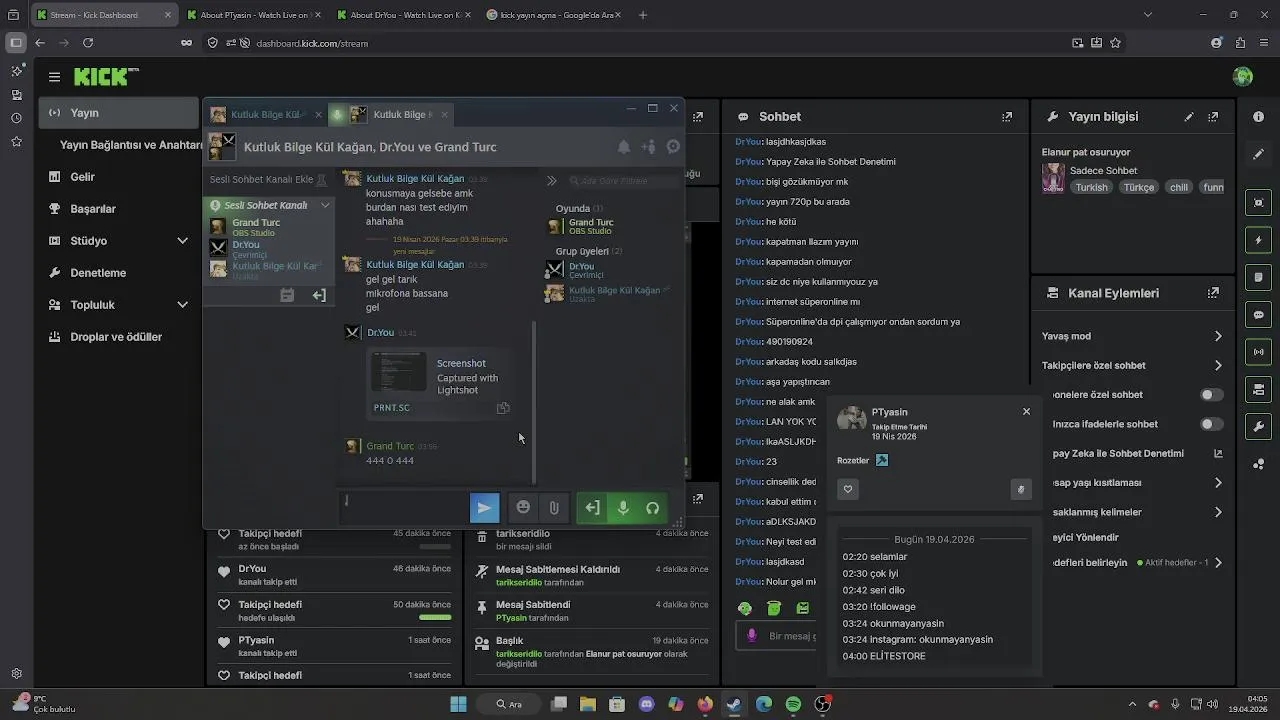This screenshot has height=720, width=1280.
Task: Open the info icon in the right sidebar
Action: [1259, 117]
